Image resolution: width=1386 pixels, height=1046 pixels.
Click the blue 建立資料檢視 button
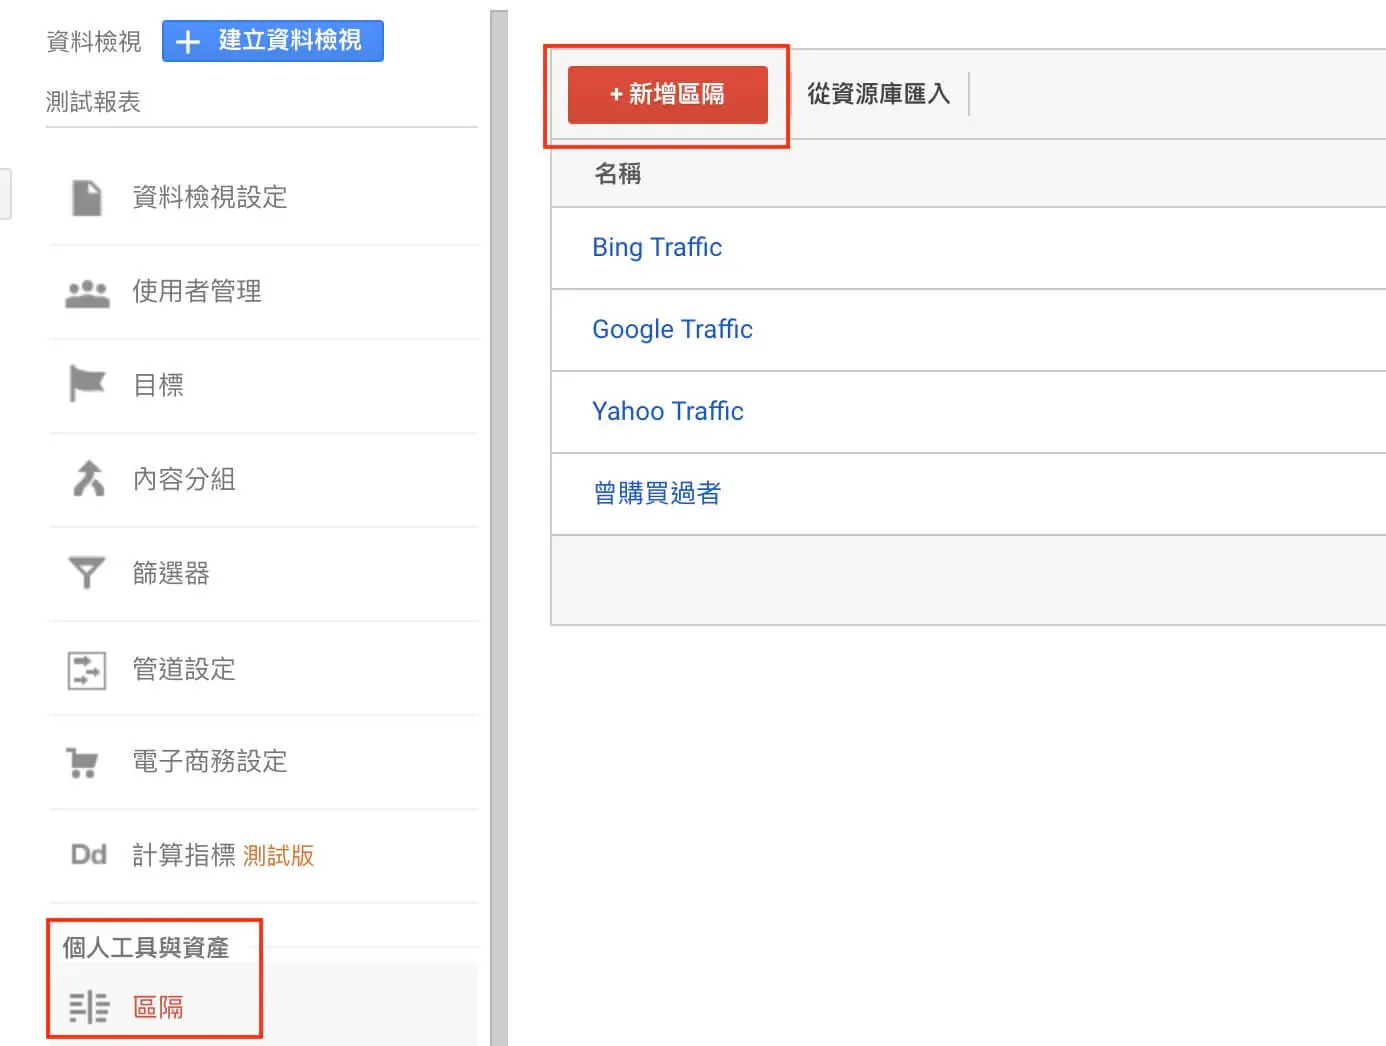click(272, 41)
